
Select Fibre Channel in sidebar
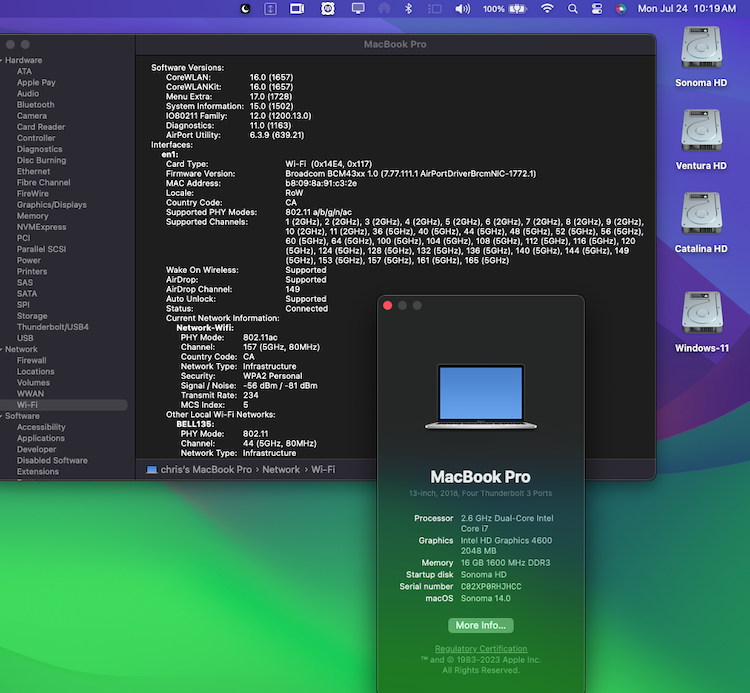[x=44, y=182]
